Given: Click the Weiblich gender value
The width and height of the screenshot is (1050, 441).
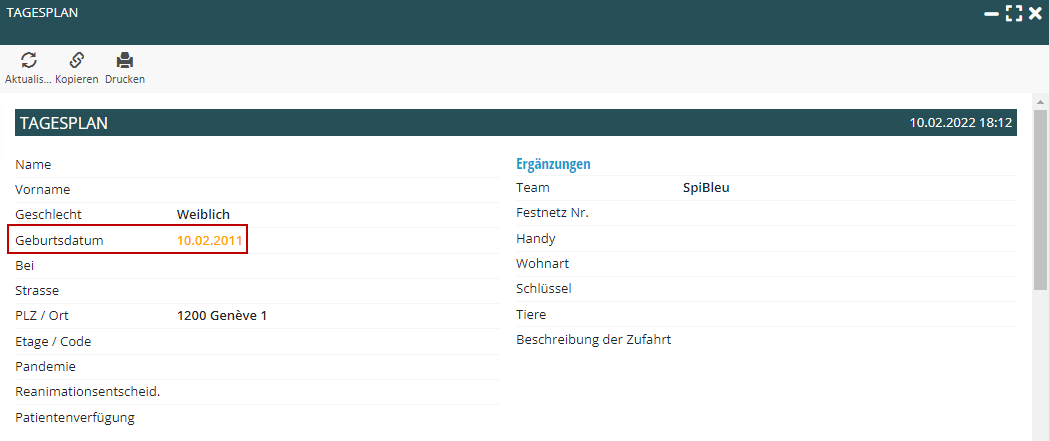Looking at the screenshot, I should [203, 214].
